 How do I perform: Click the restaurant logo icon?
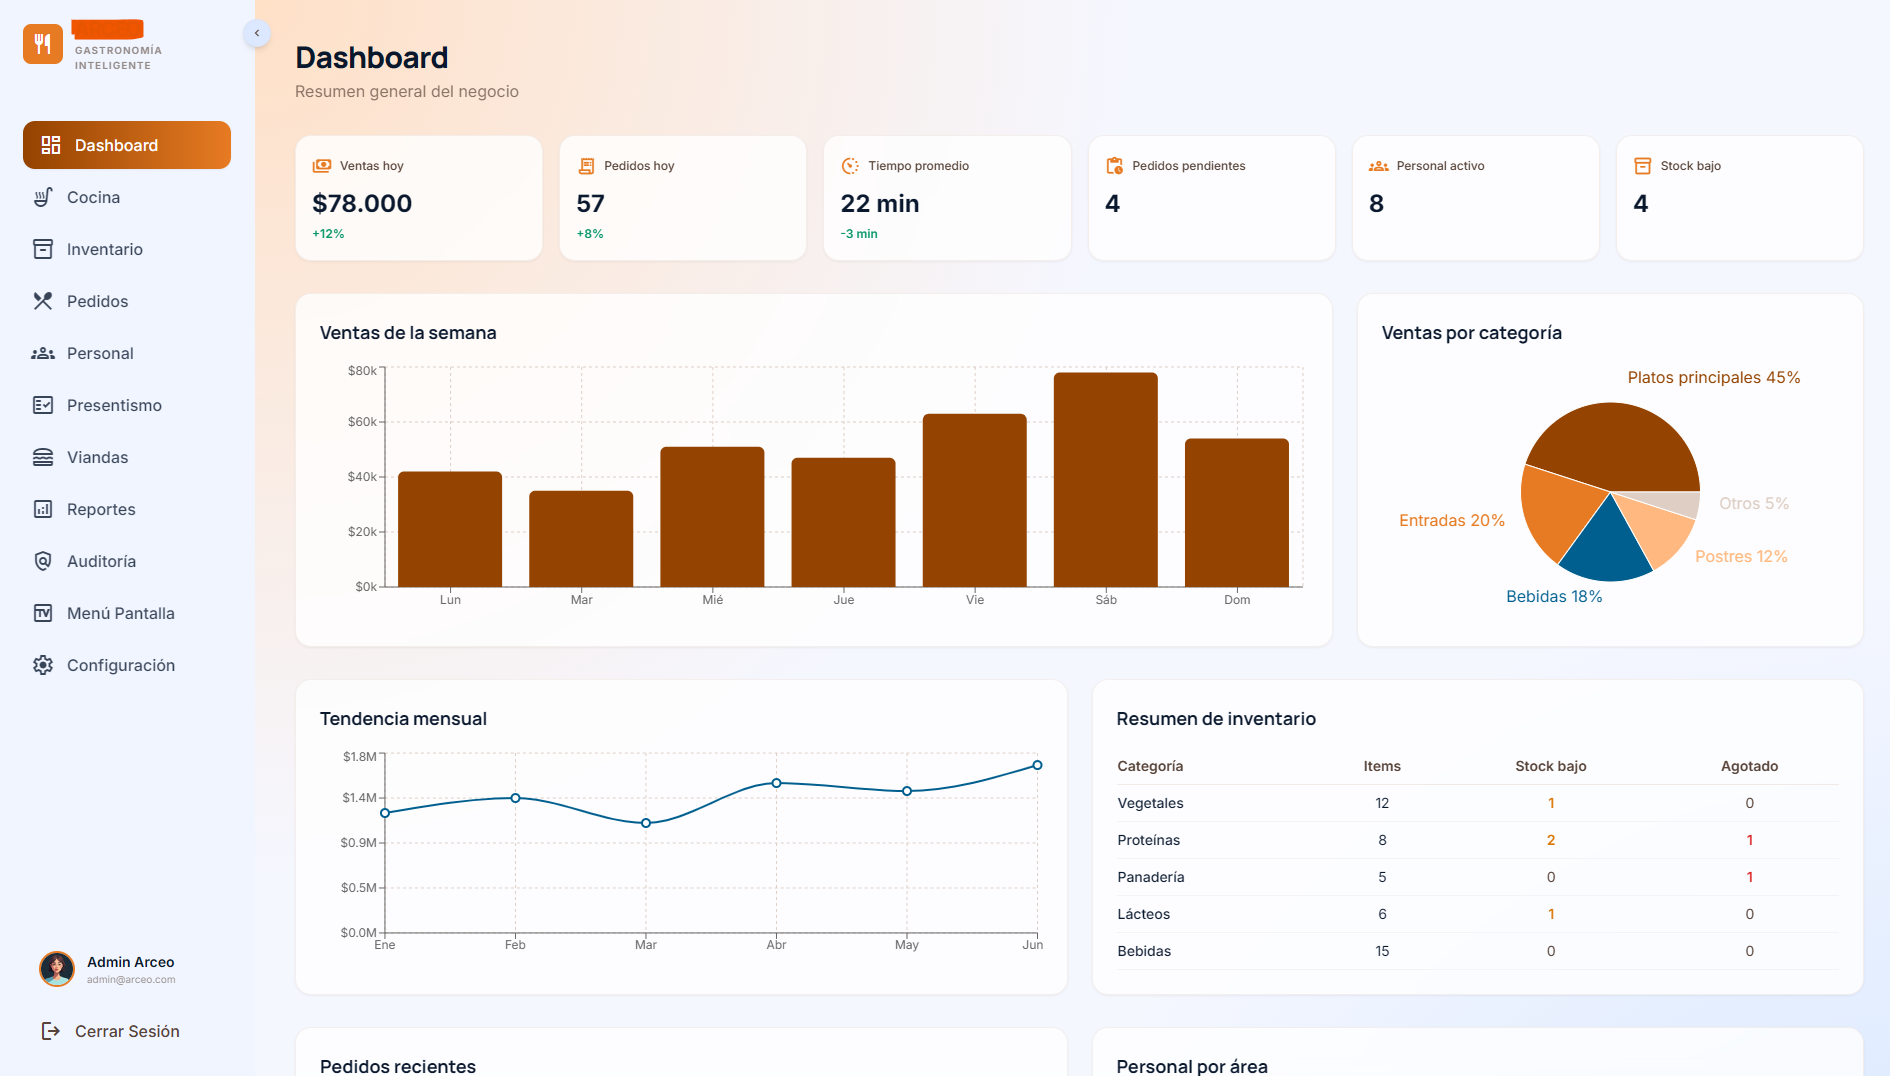point(43,44)
